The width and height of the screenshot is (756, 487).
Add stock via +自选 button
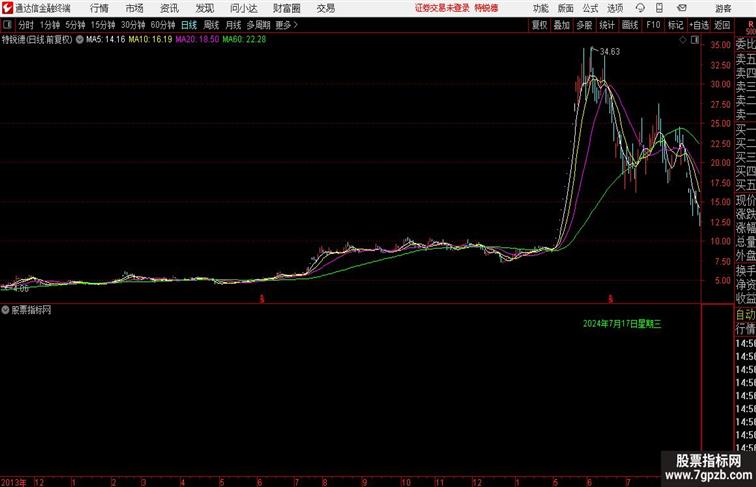pyautogui.click(x=699, y=25)
